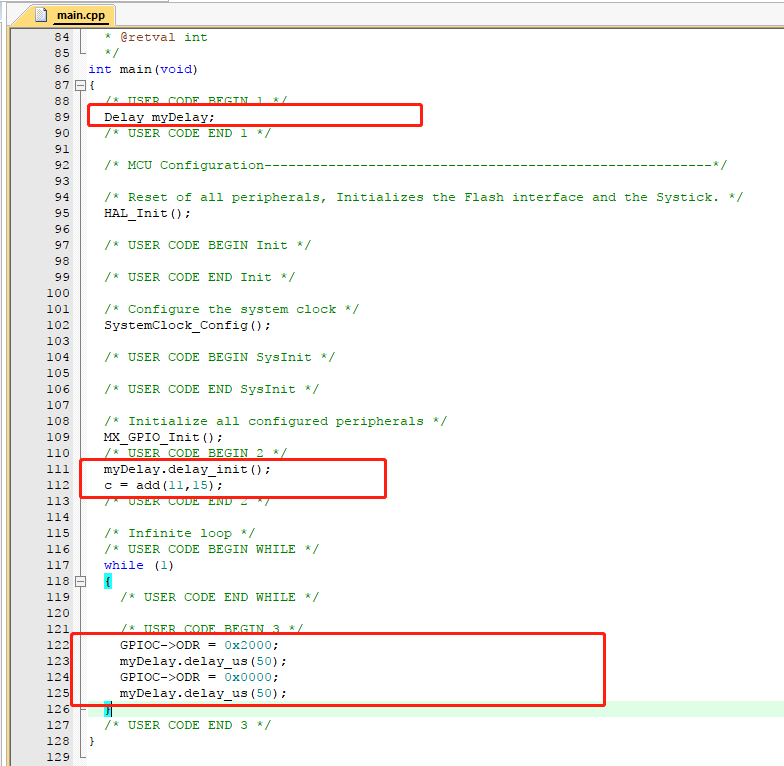This screenshot has height=766, width=784.
Task: Click on 'int main(void)' declaration
Action: click(143, 70)
